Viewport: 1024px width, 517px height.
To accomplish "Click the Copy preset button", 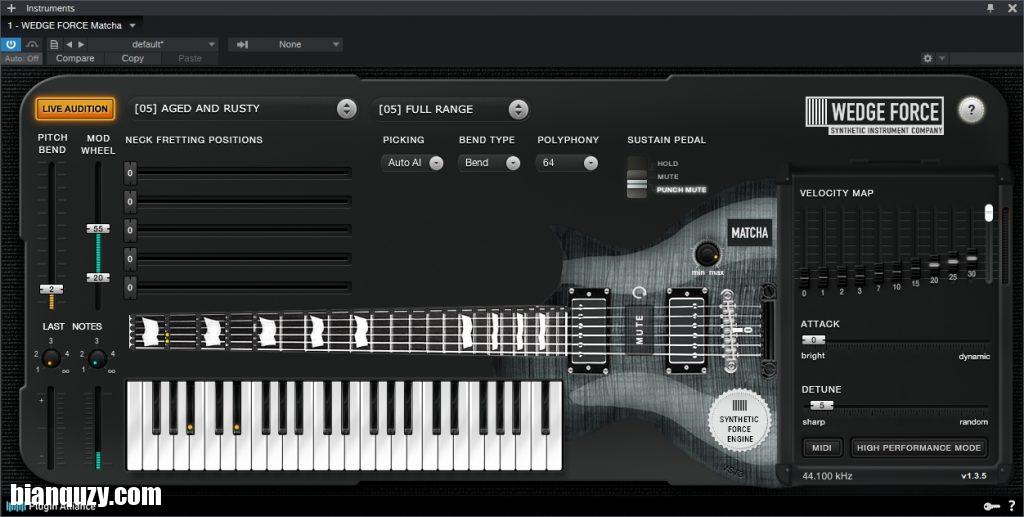I will [133, 59].
